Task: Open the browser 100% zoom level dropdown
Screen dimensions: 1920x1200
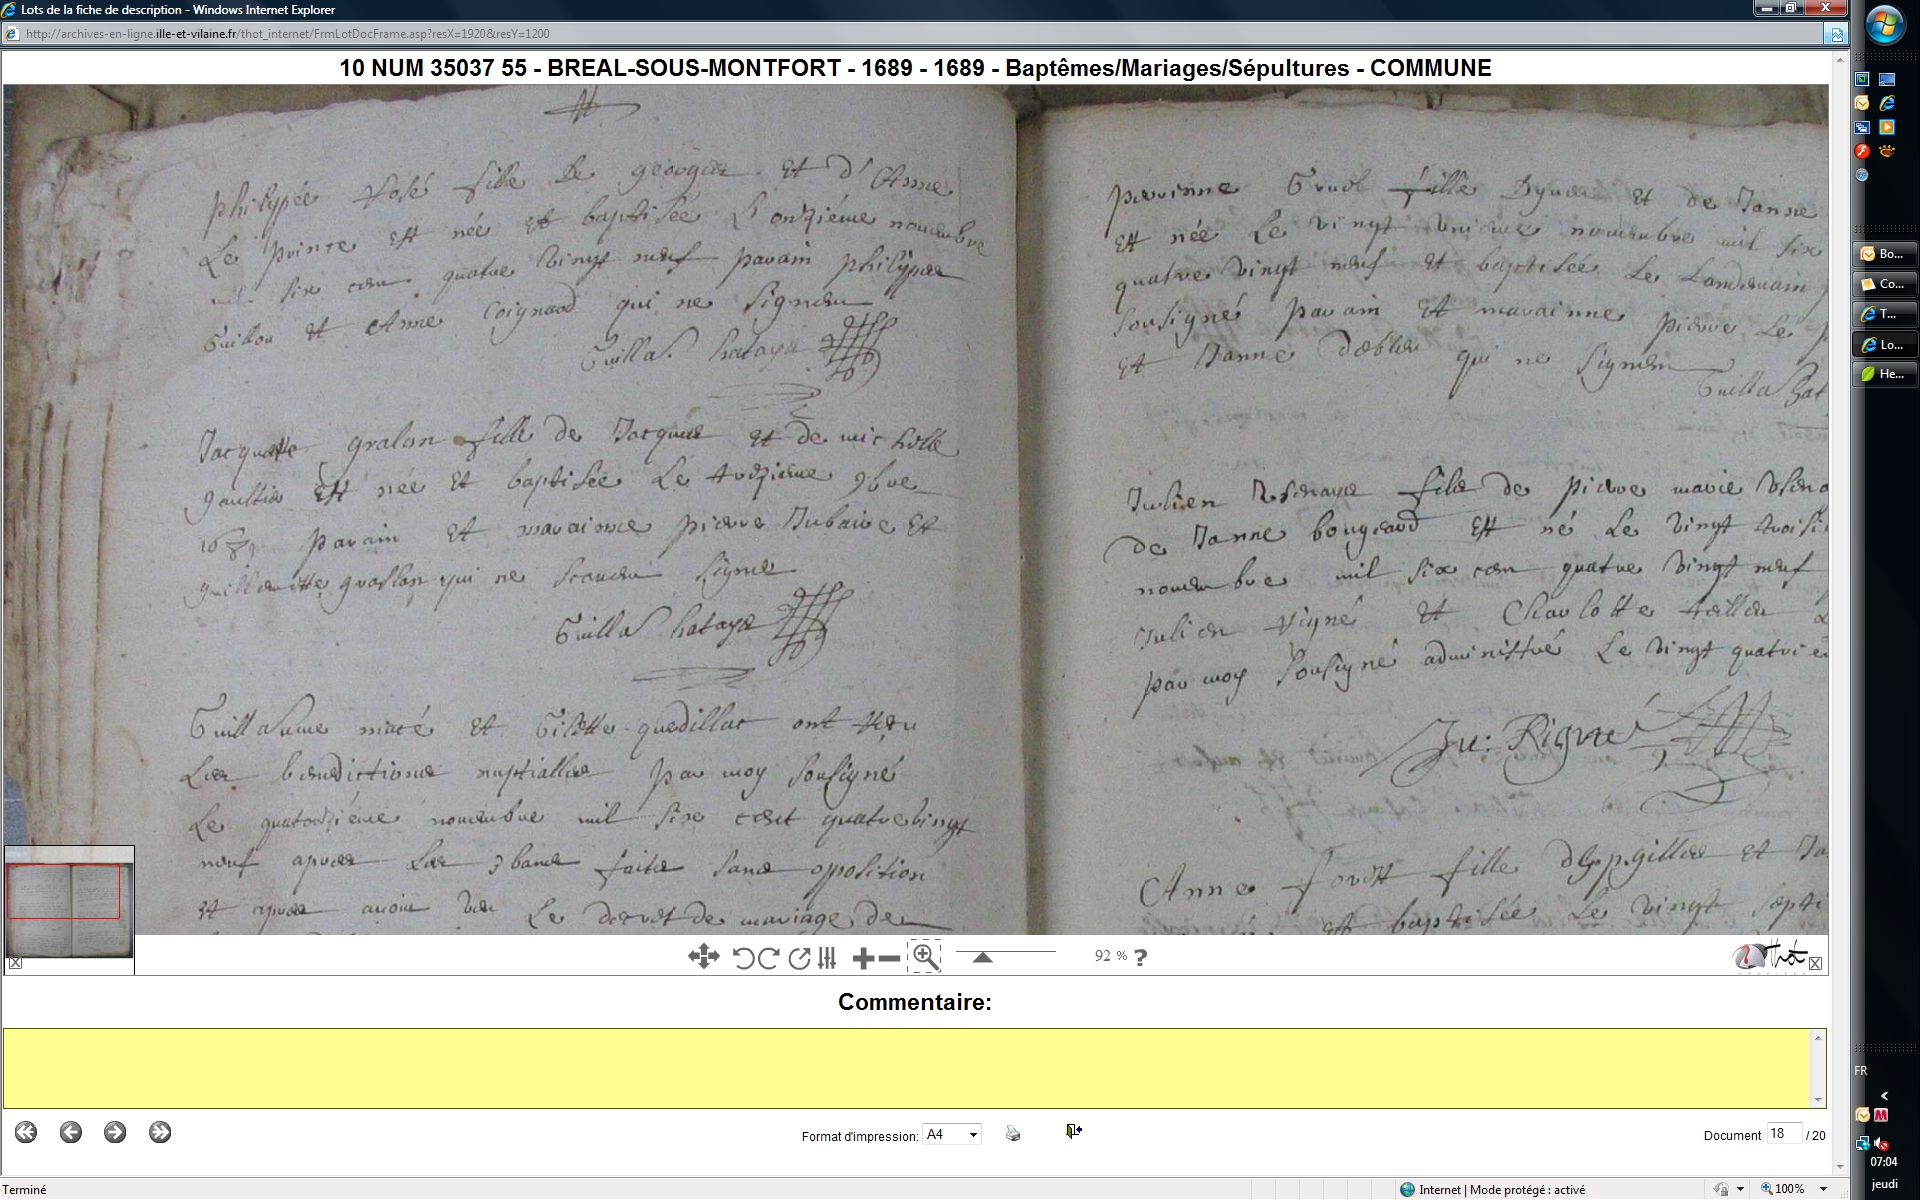Action: pyautogui.click(x=1823, y=1189)
